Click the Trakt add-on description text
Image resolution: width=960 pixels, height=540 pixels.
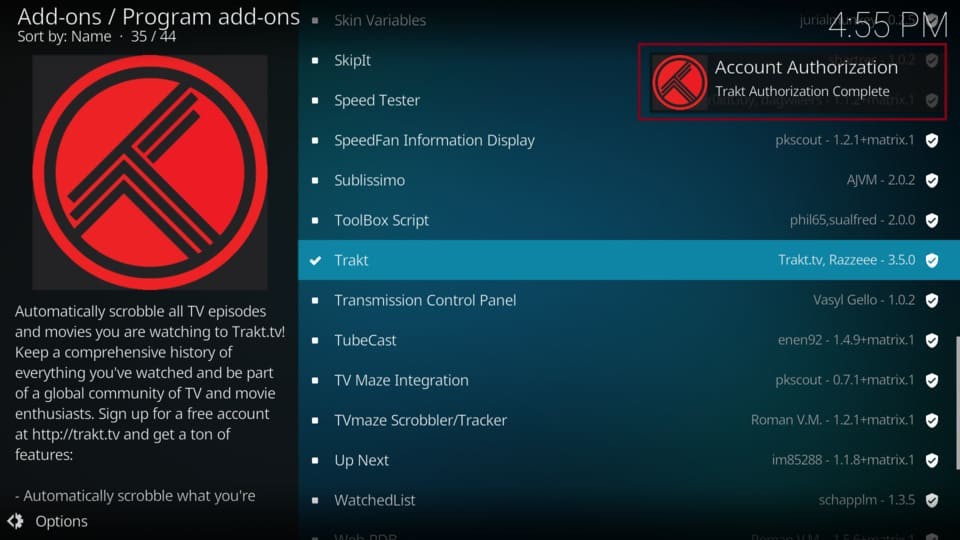150,403
